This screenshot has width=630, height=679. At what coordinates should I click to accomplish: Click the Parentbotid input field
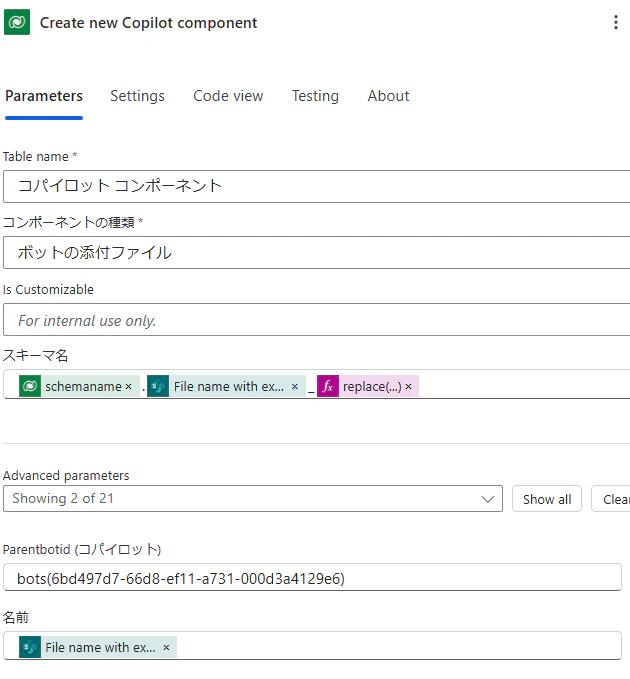coord(312,577)
